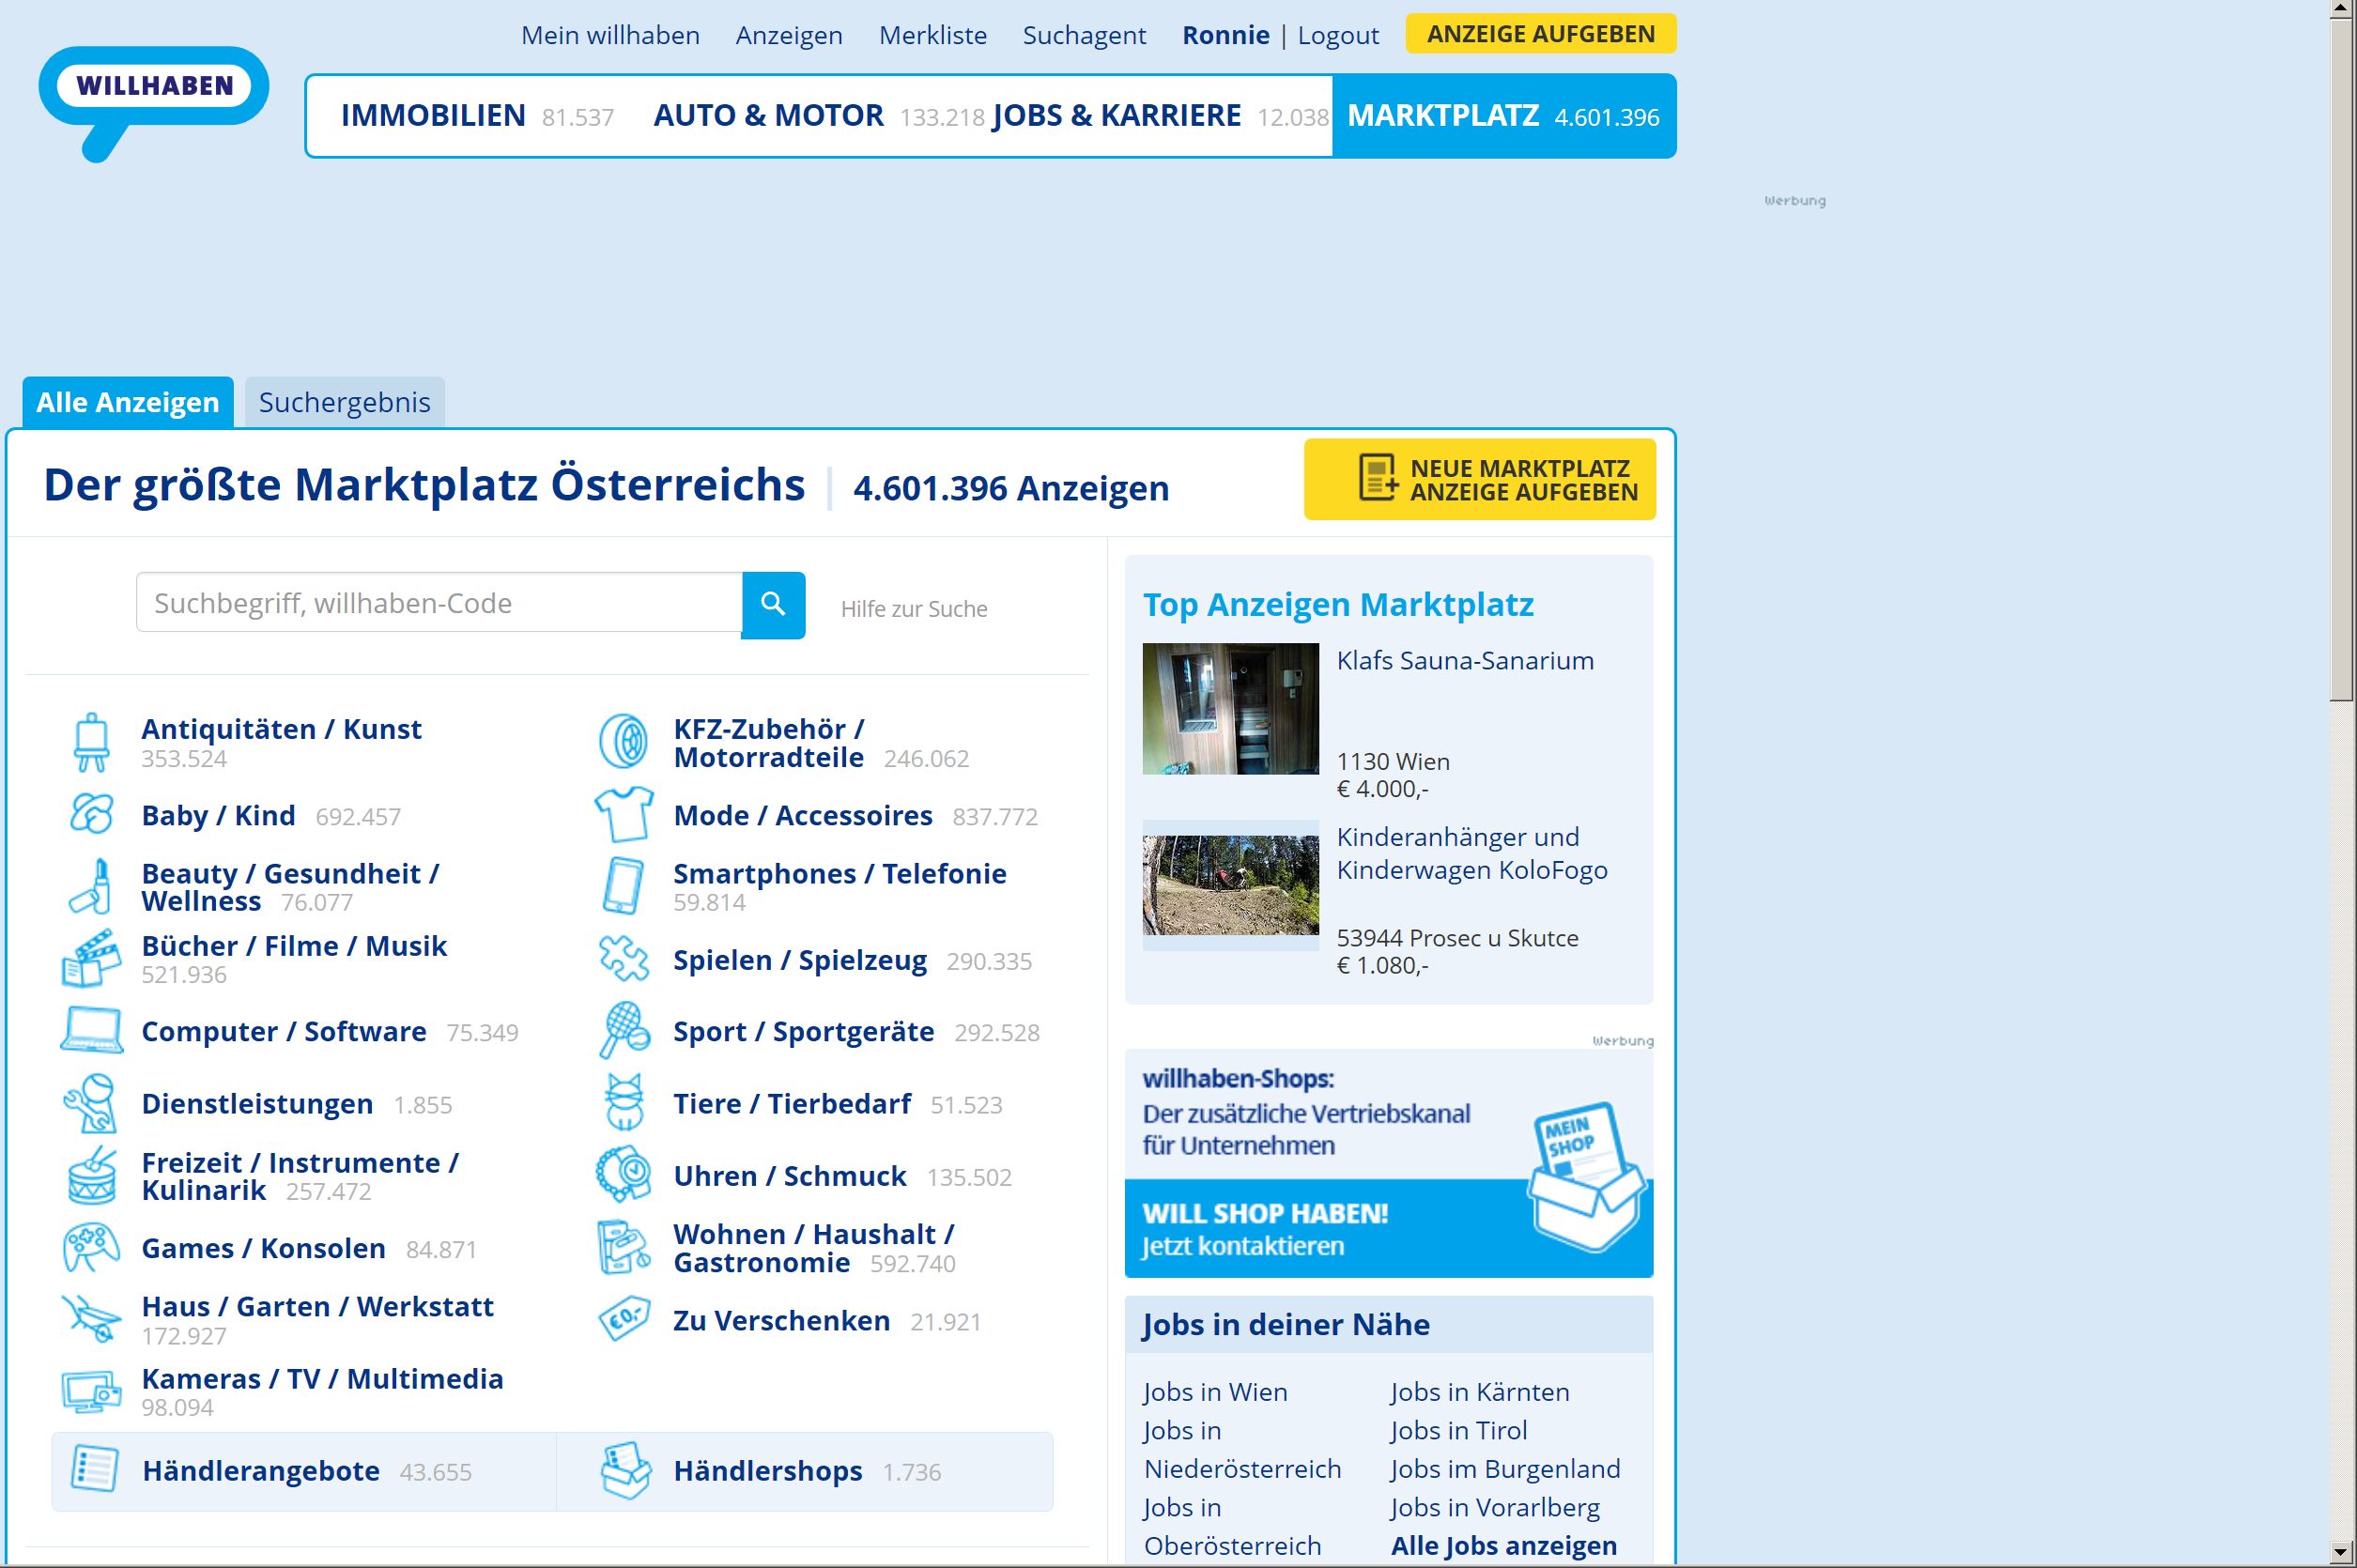The height and width of the screenshot is (1568, 2357).
Task: Click the Händlershops box icon
Action: point(626,1470)
